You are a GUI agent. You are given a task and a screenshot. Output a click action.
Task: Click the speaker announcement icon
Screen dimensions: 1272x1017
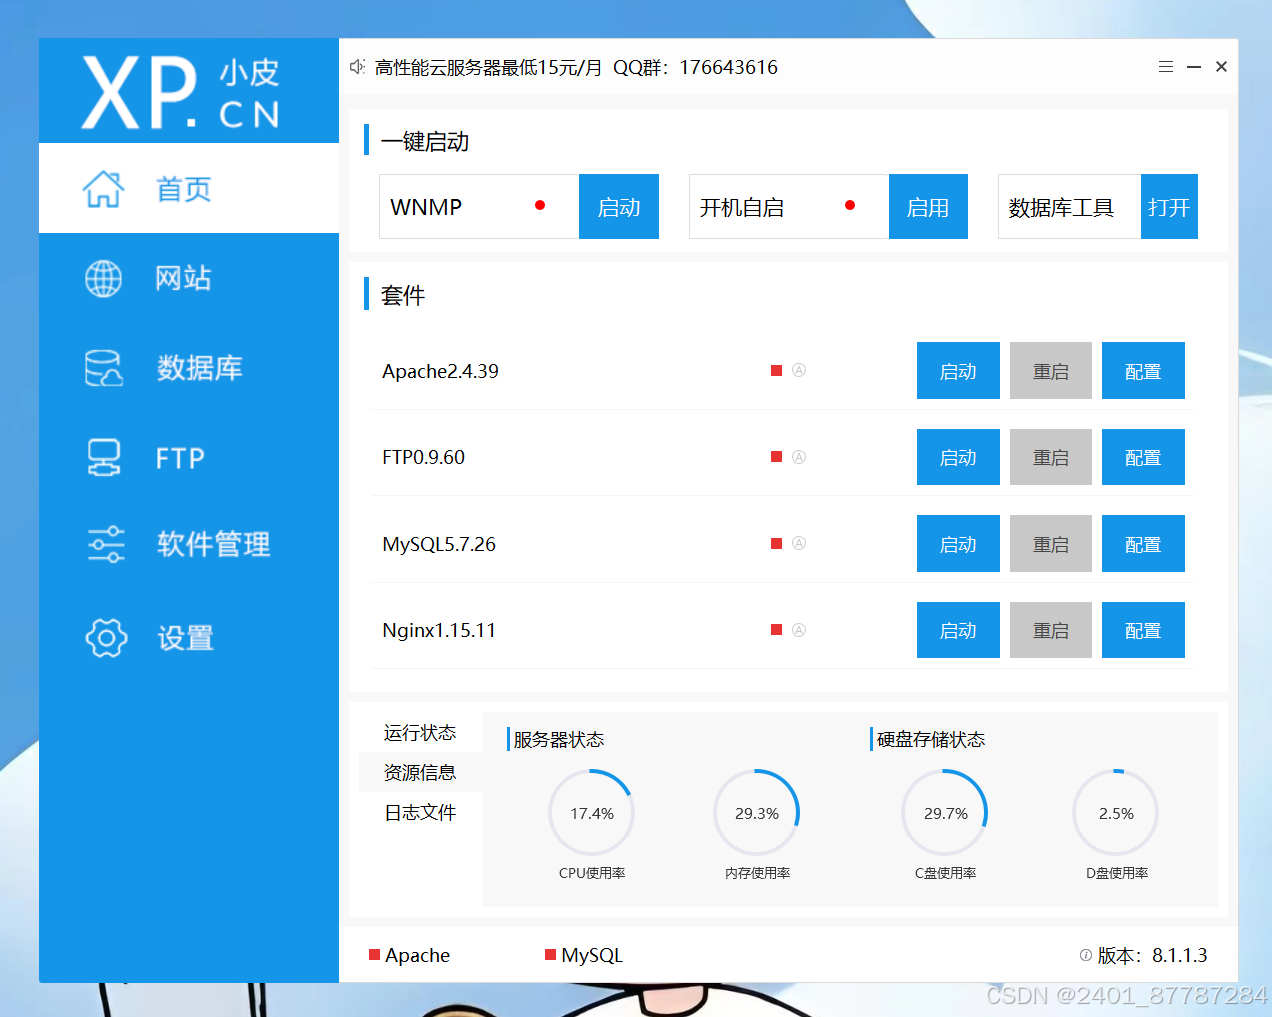click(x=357, y=67)
